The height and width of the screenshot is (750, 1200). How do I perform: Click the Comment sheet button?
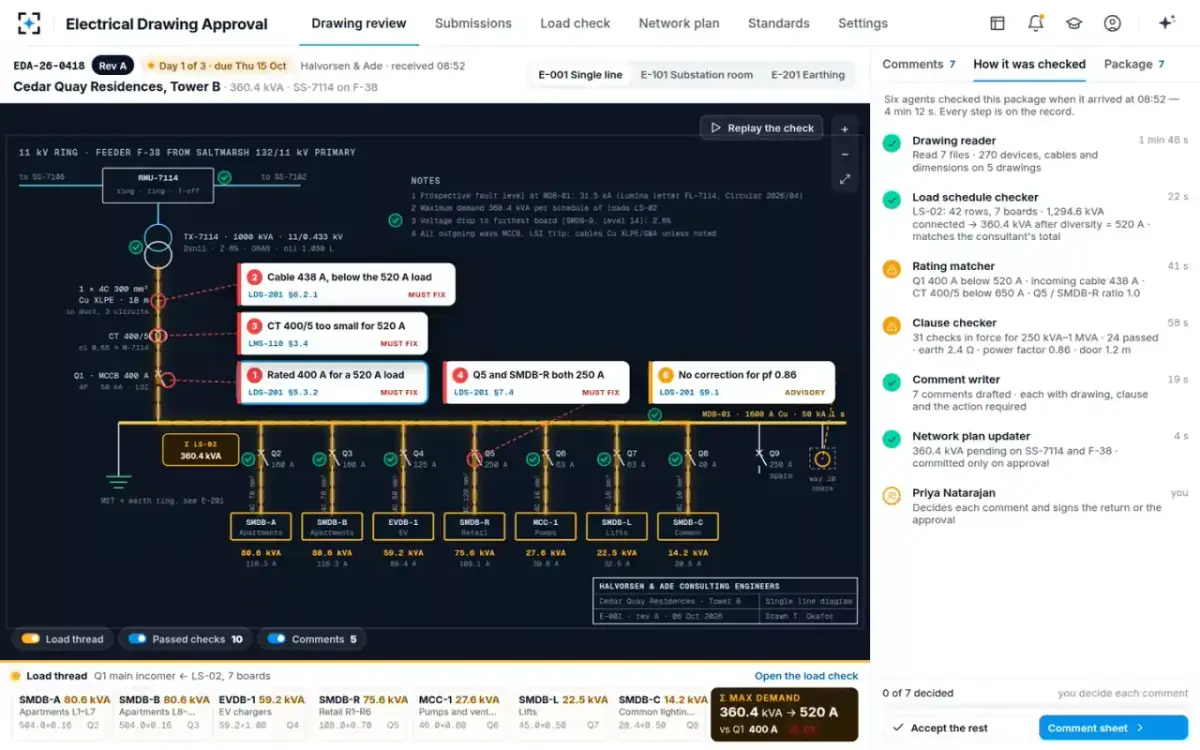1113,728
